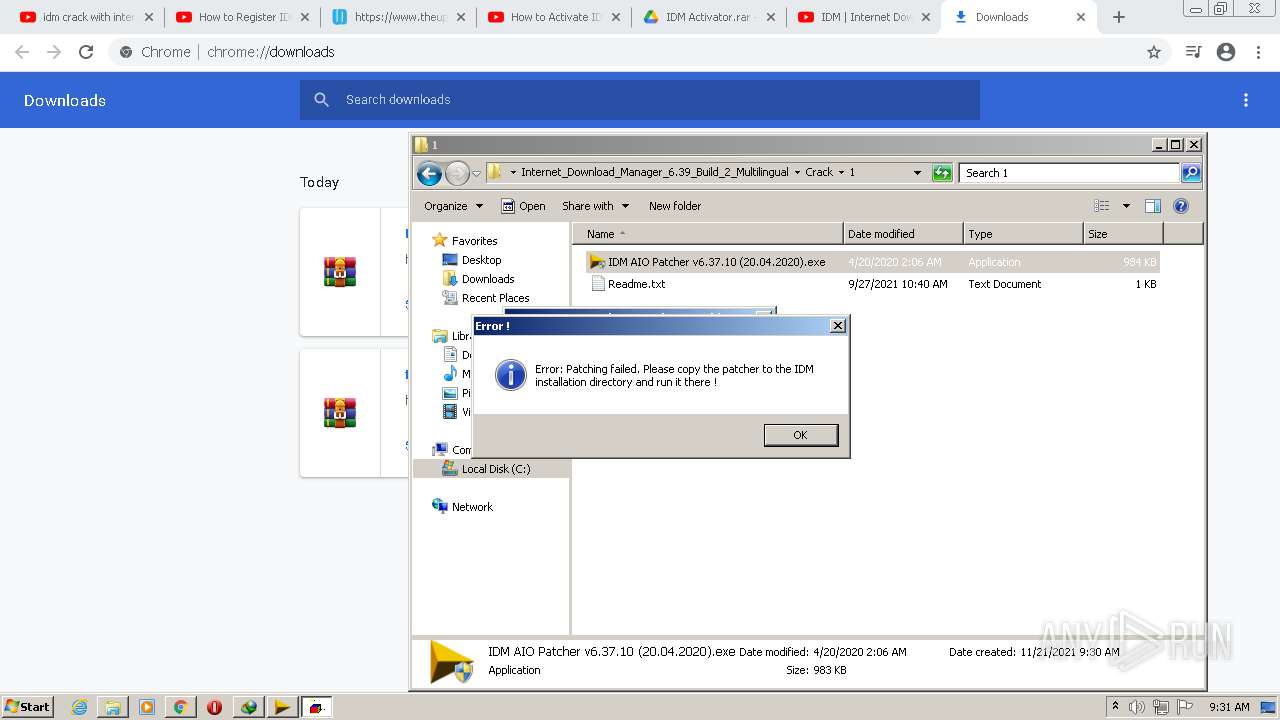Bookmark this page star icon

click(x=1154, y=52)
